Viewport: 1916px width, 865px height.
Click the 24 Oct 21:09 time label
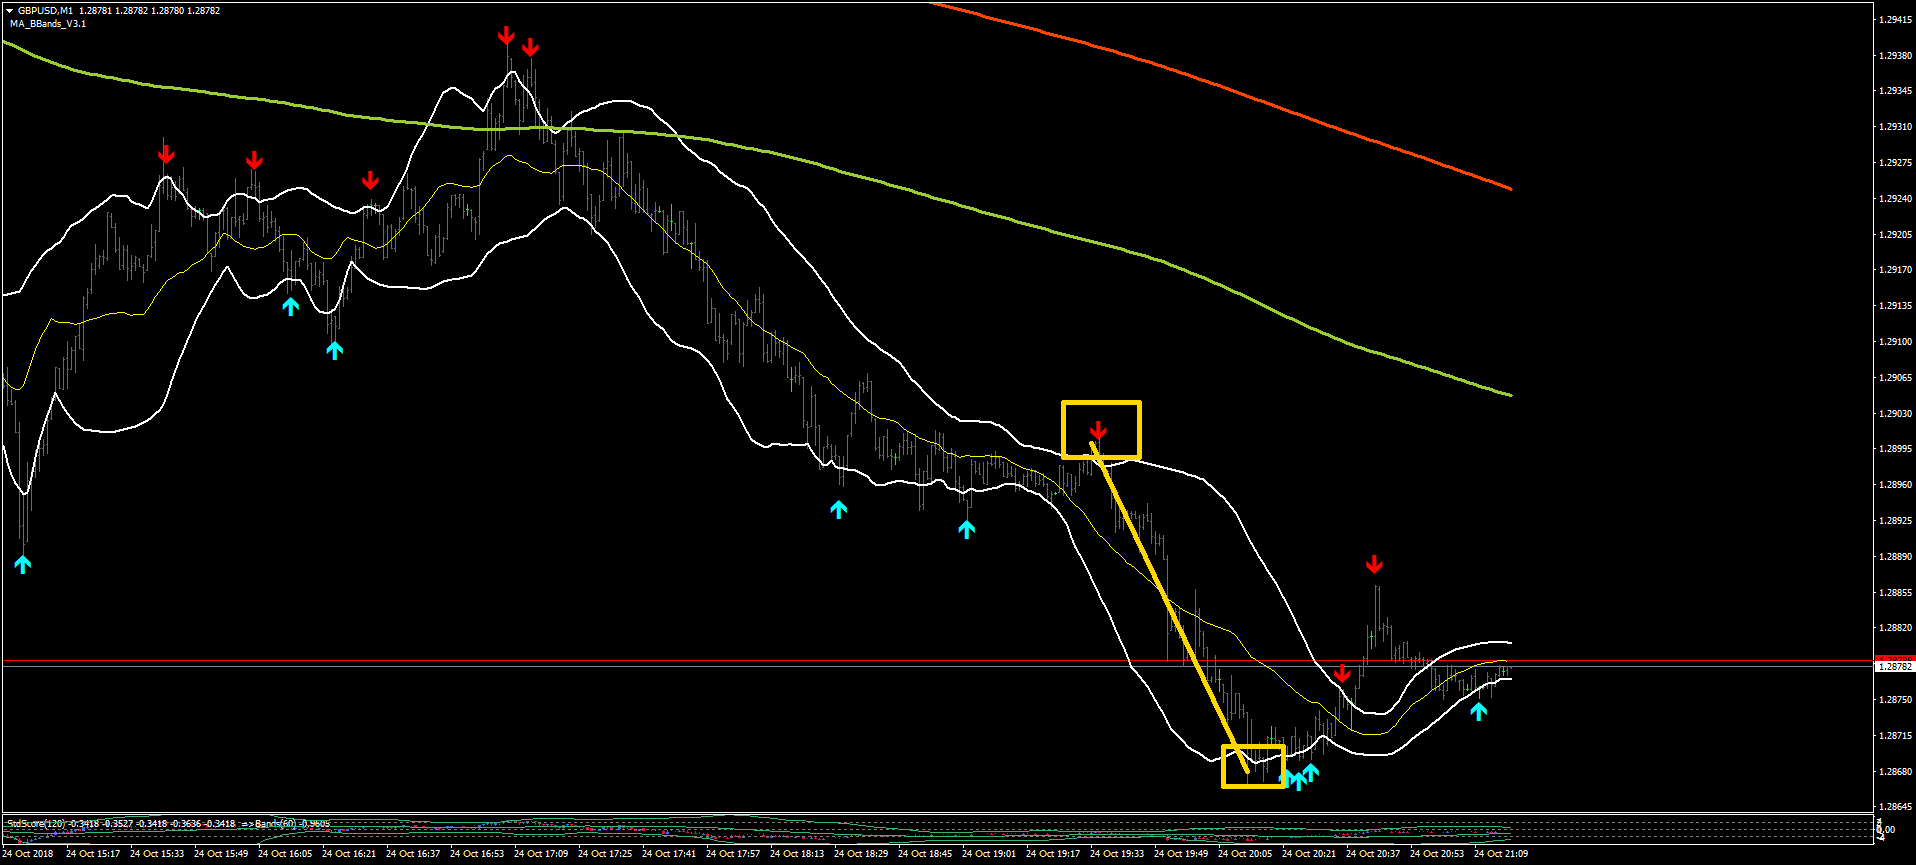pyautogui.click(x=1501, y=854)
